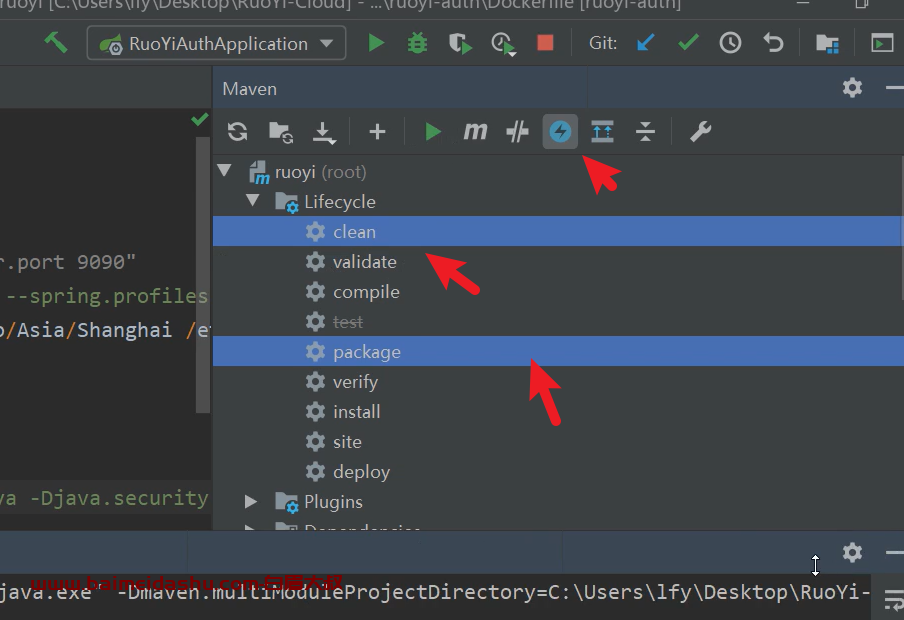Collapse the ruoyi (root) node
Image resolution: width=904 pixels, height=620 pixels.
click(x=224, y=171)
